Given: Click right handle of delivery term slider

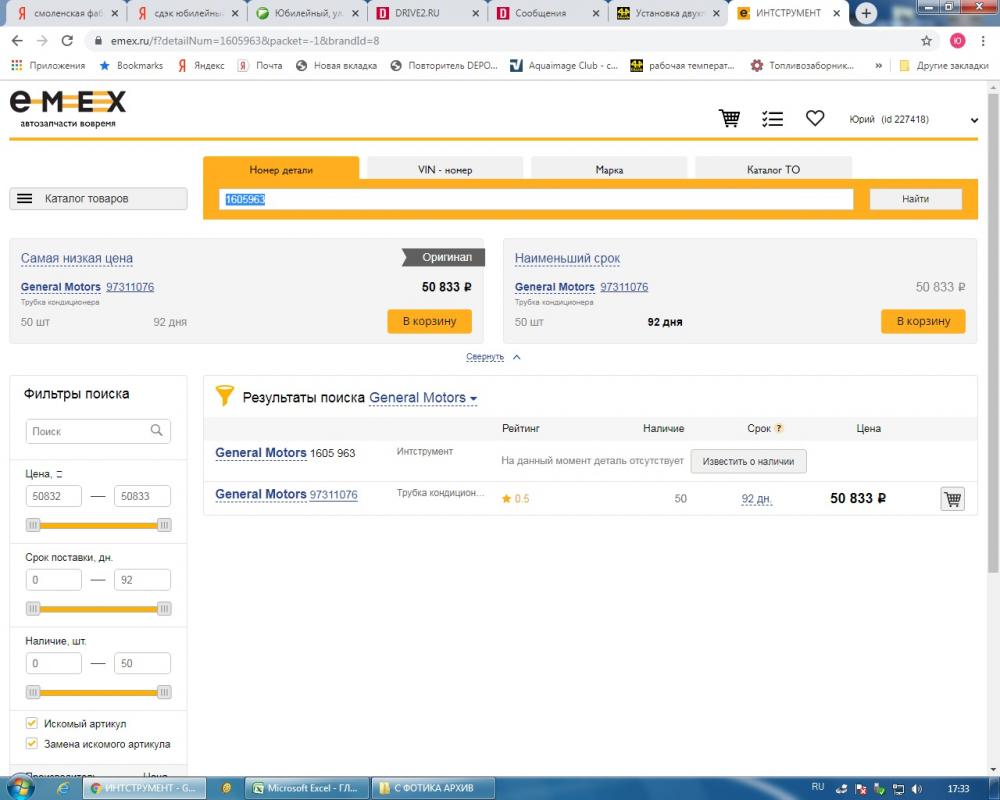Looking at the screenshot, I should 164,609.
